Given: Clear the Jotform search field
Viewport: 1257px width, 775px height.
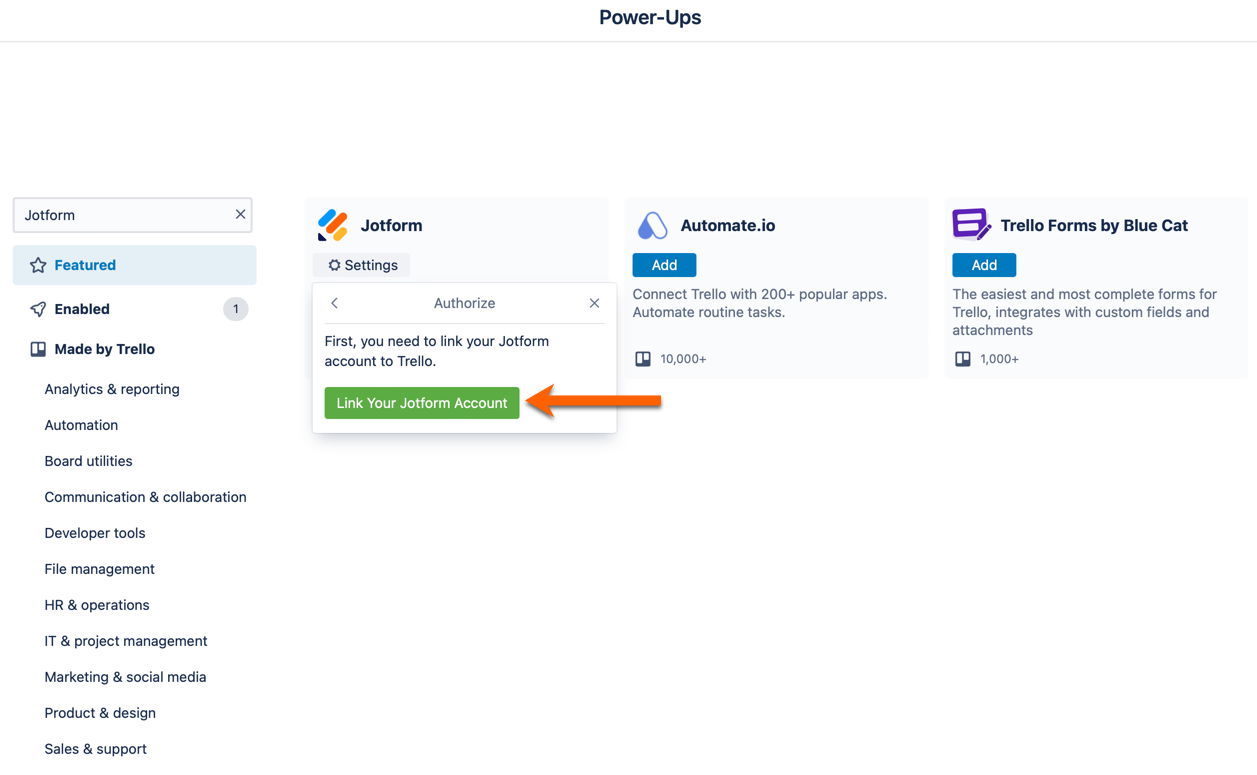Looking at the screenshot, I should pyautogui.click(x=240, y=214).
